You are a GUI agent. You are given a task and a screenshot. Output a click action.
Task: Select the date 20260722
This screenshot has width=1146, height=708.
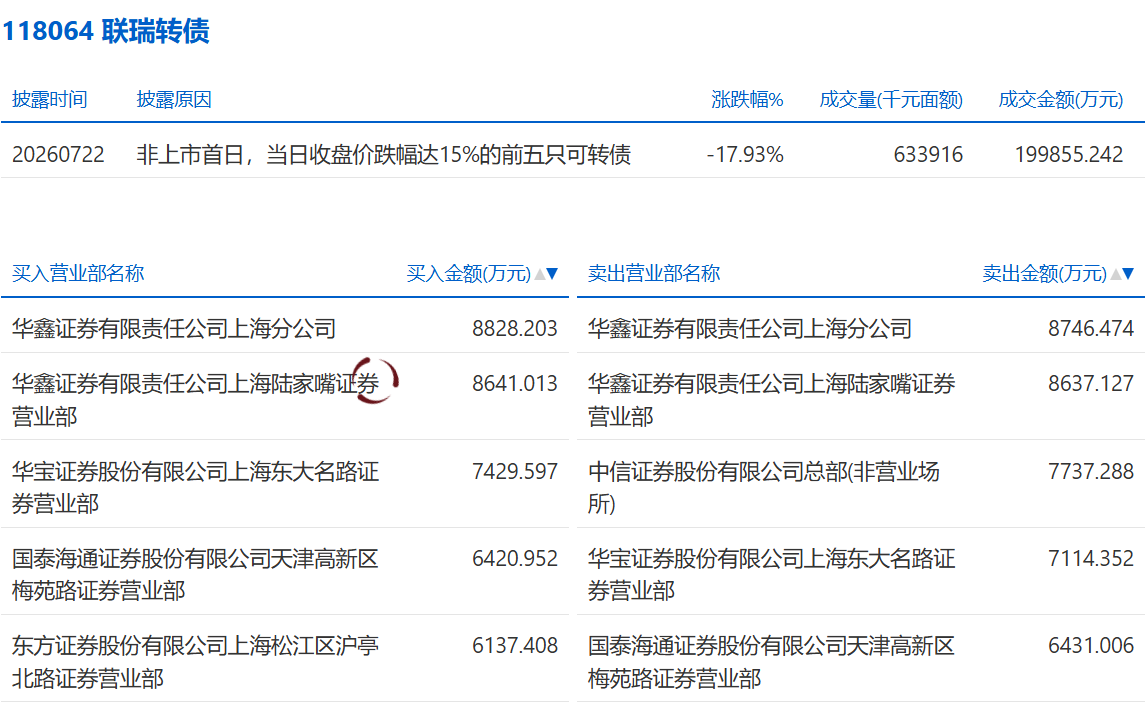(58, 155)
